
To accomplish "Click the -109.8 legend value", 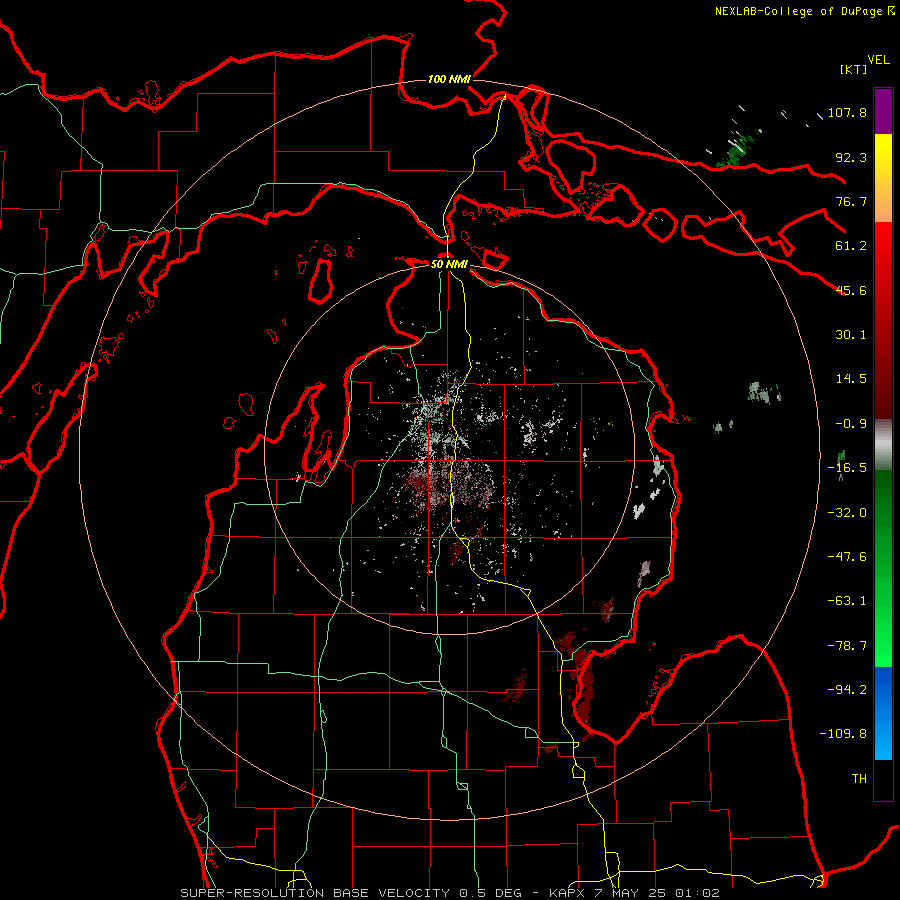I will point(843,734).
